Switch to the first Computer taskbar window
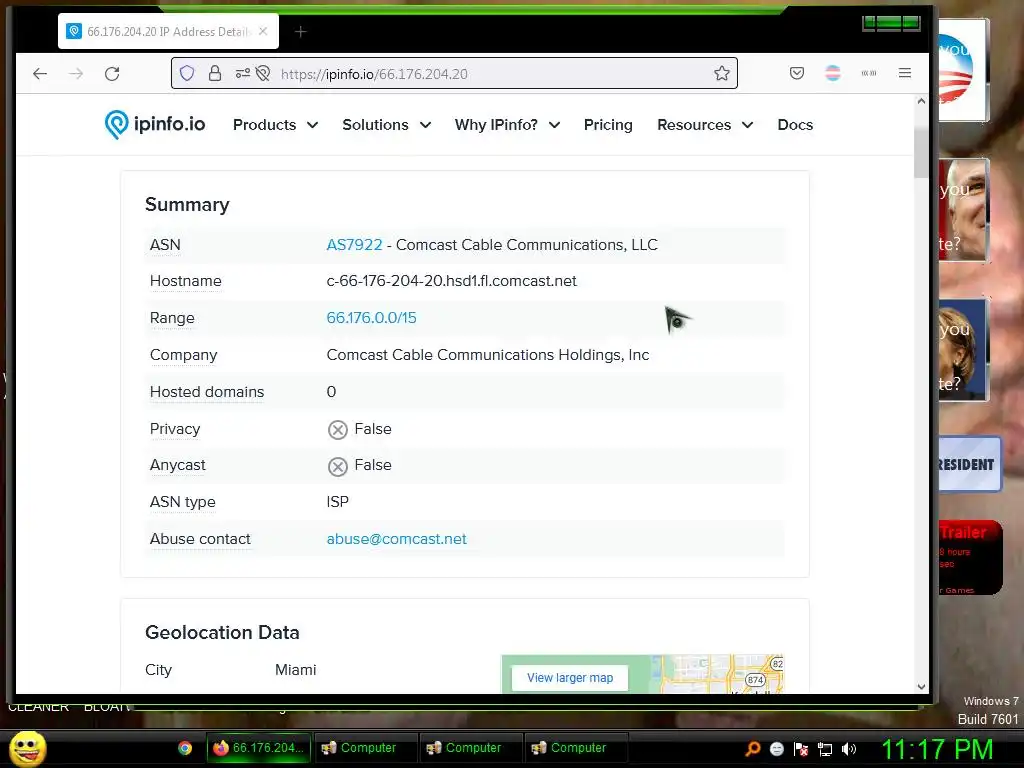 (x=364, y=748)
